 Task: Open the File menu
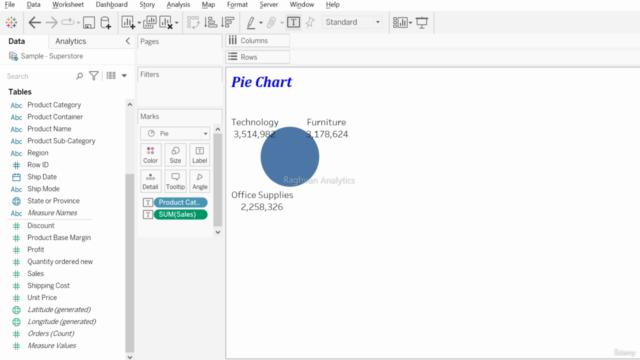coord(10,4)
